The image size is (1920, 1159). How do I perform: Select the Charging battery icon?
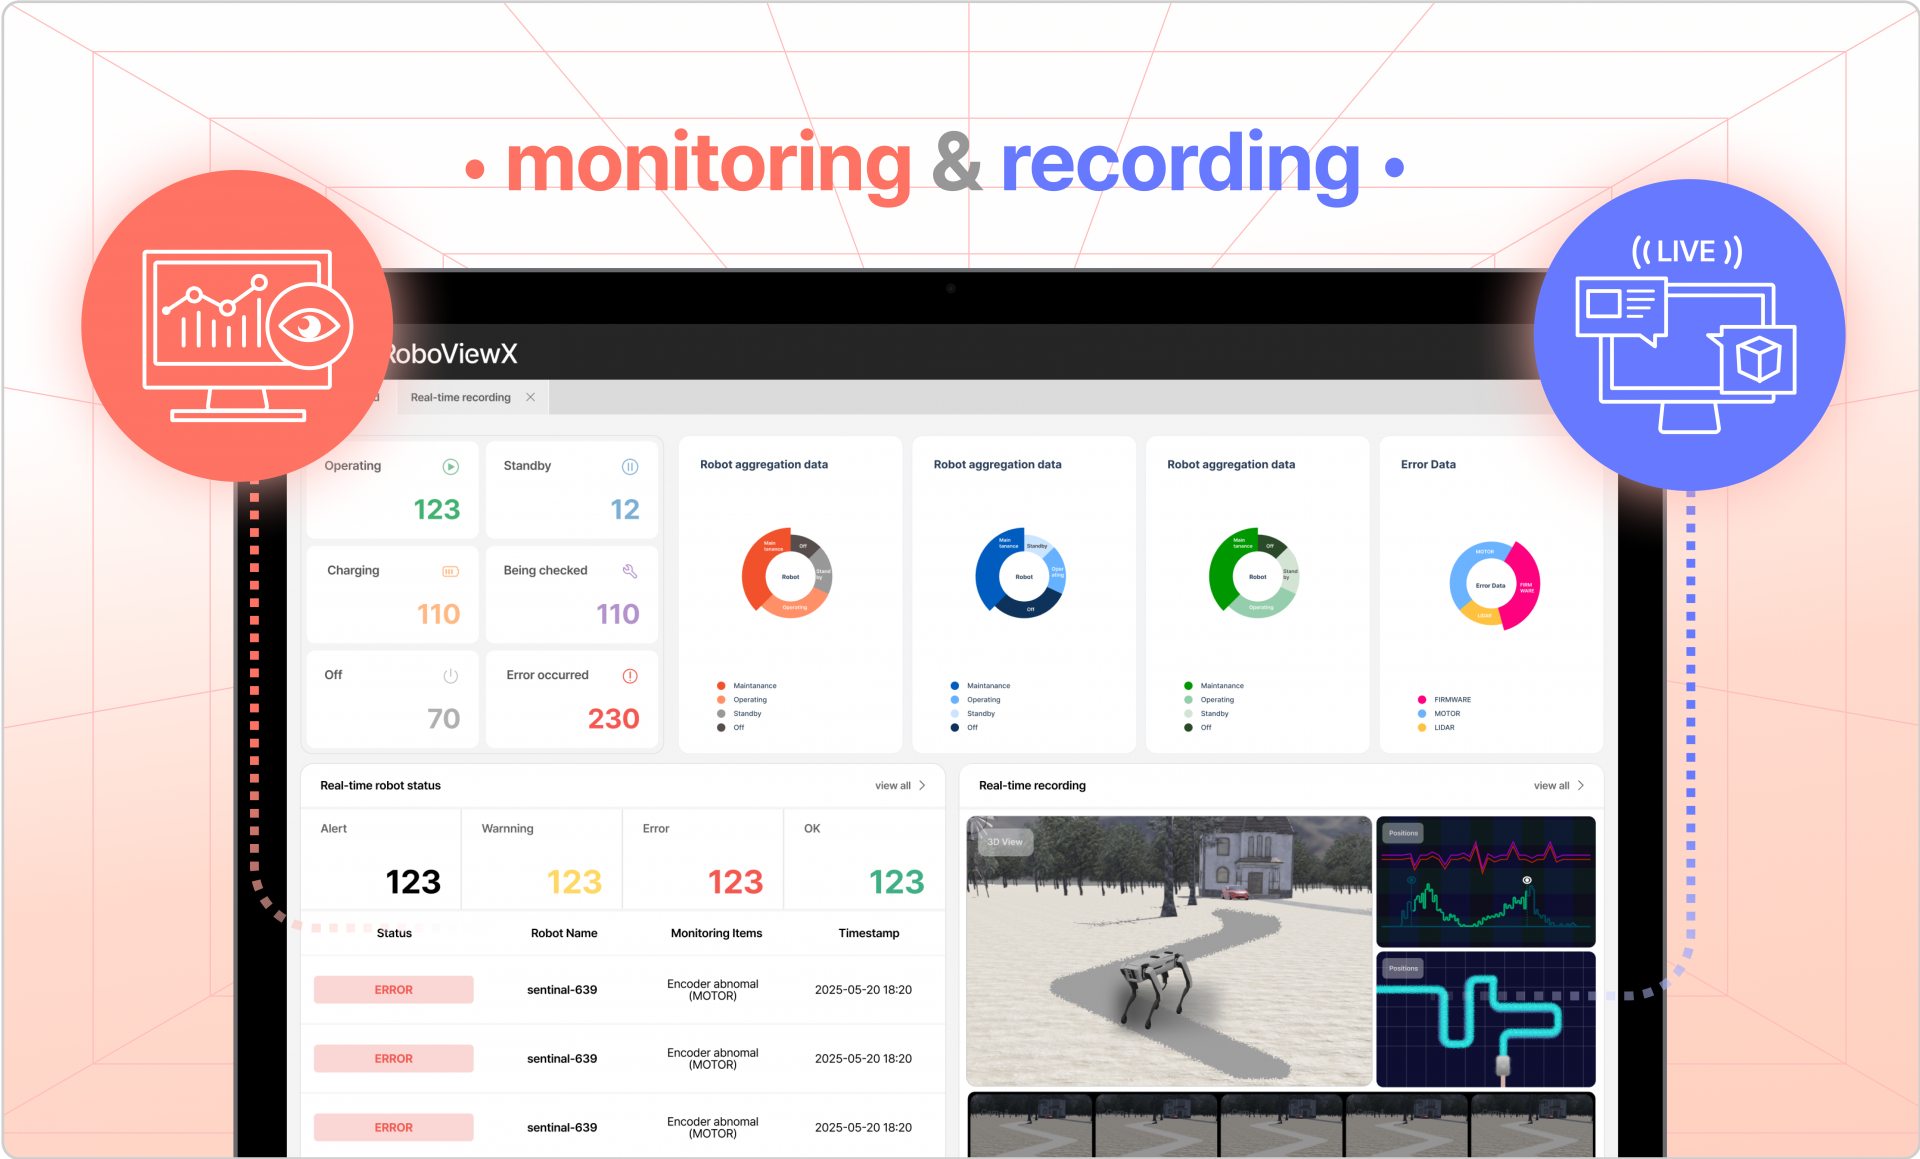(449, 570)
